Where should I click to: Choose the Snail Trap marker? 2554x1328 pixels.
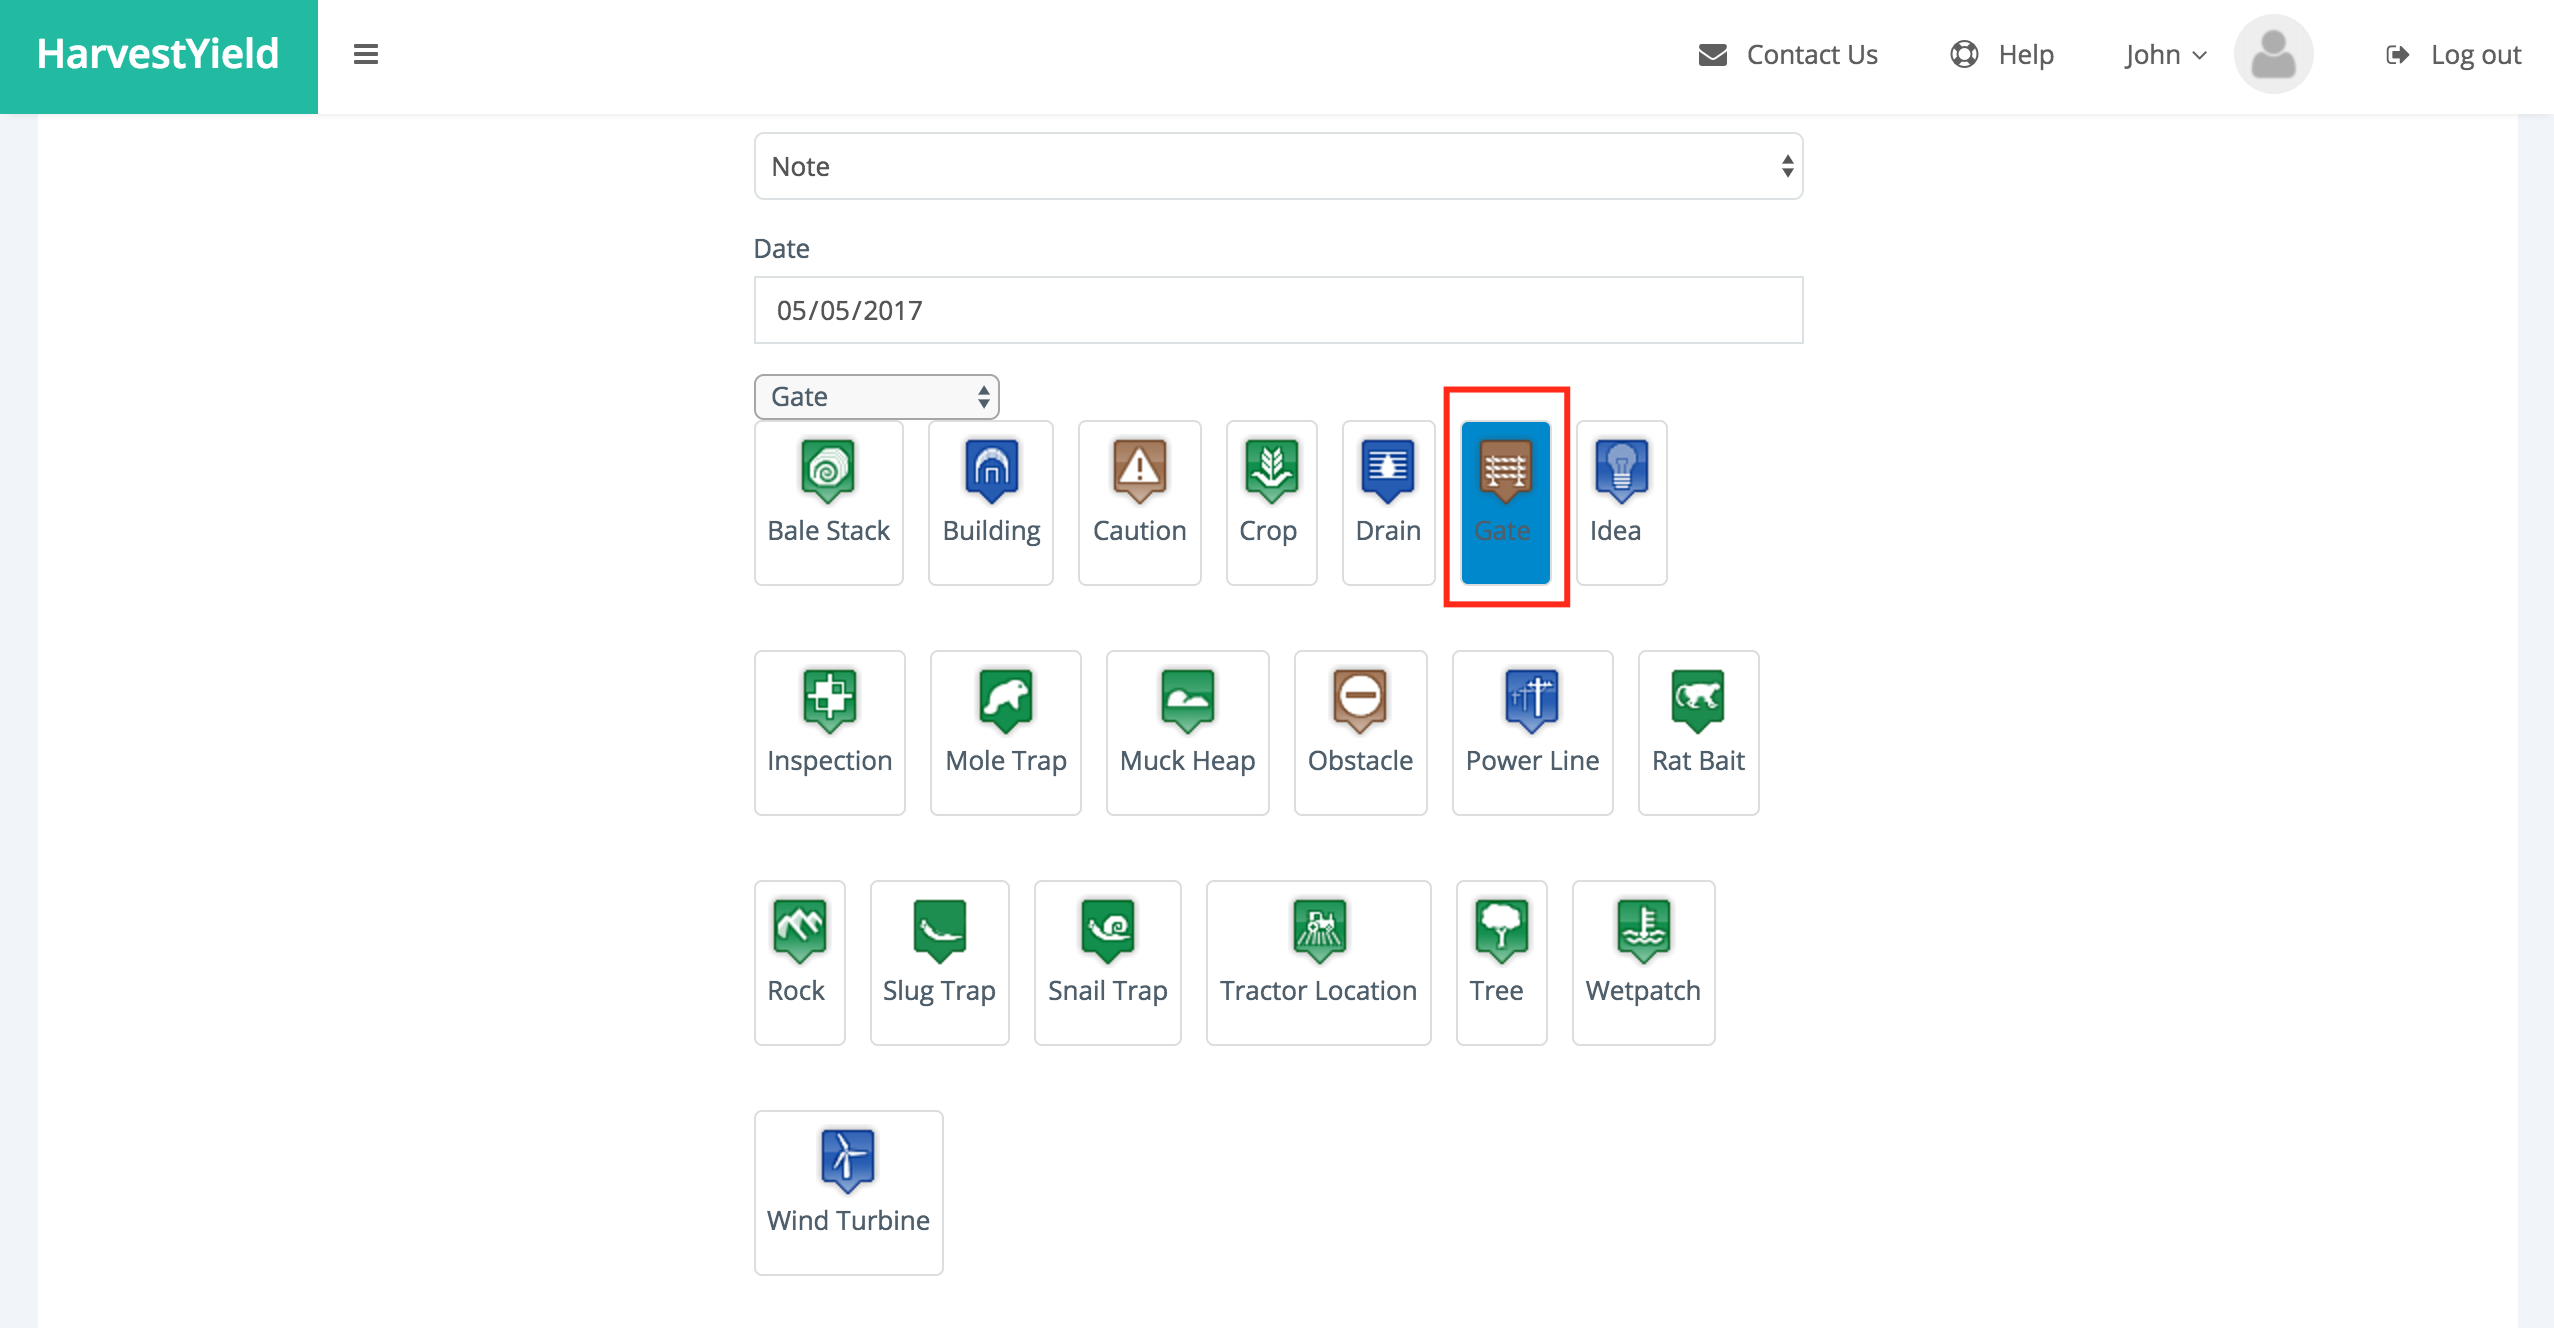[1107, 962]
